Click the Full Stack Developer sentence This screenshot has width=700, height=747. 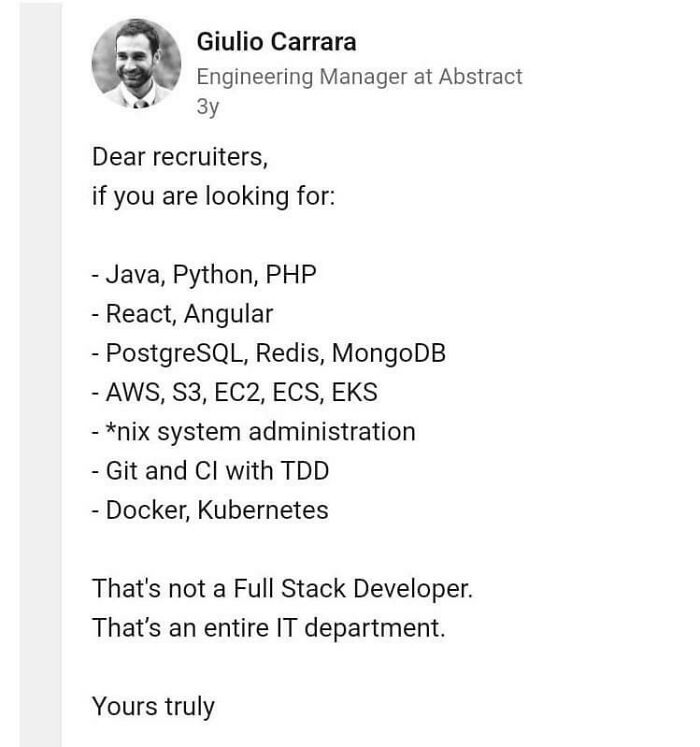point(282,589)
